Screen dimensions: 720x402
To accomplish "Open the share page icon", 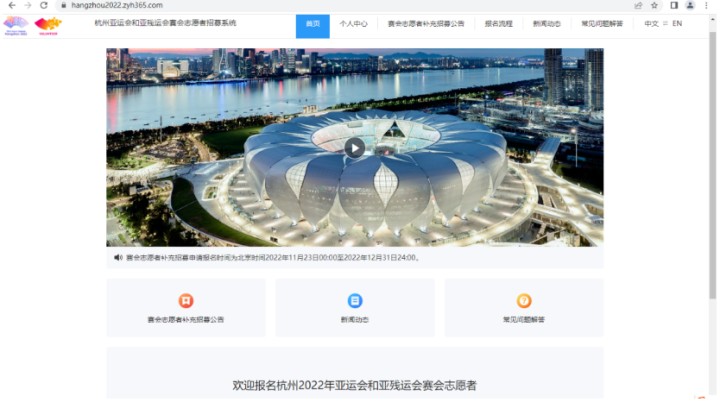I will click(638, 5).
